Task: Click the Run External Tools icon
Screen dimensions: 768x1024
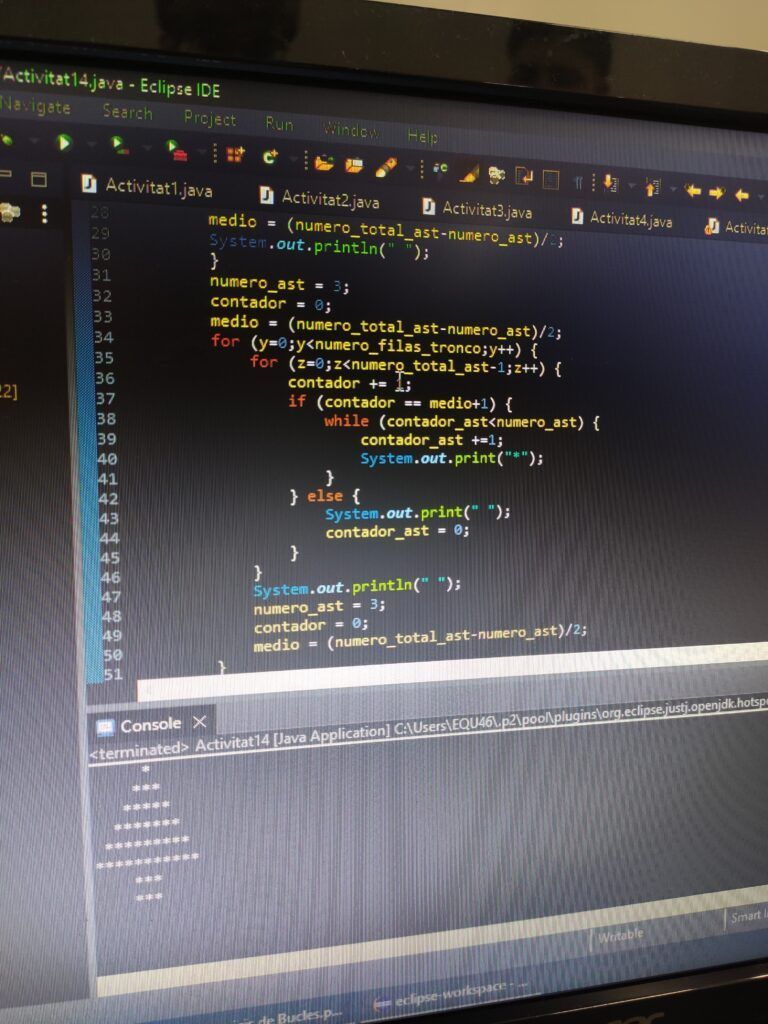Action: pos(177,150)
